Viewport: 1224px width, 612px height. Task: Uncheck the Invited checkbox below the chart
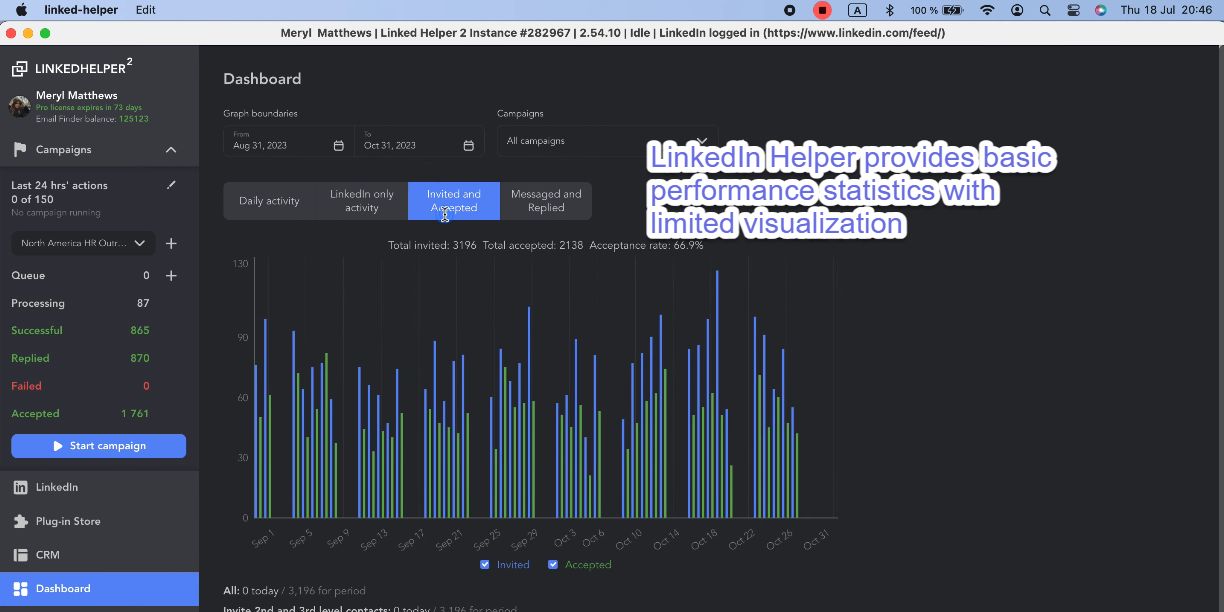(484, 564)
